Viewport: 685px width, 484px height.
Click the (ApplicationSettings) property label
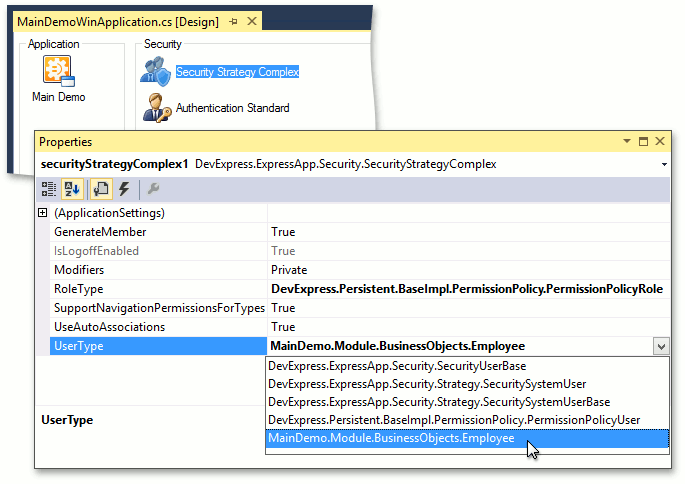point(109,213)
